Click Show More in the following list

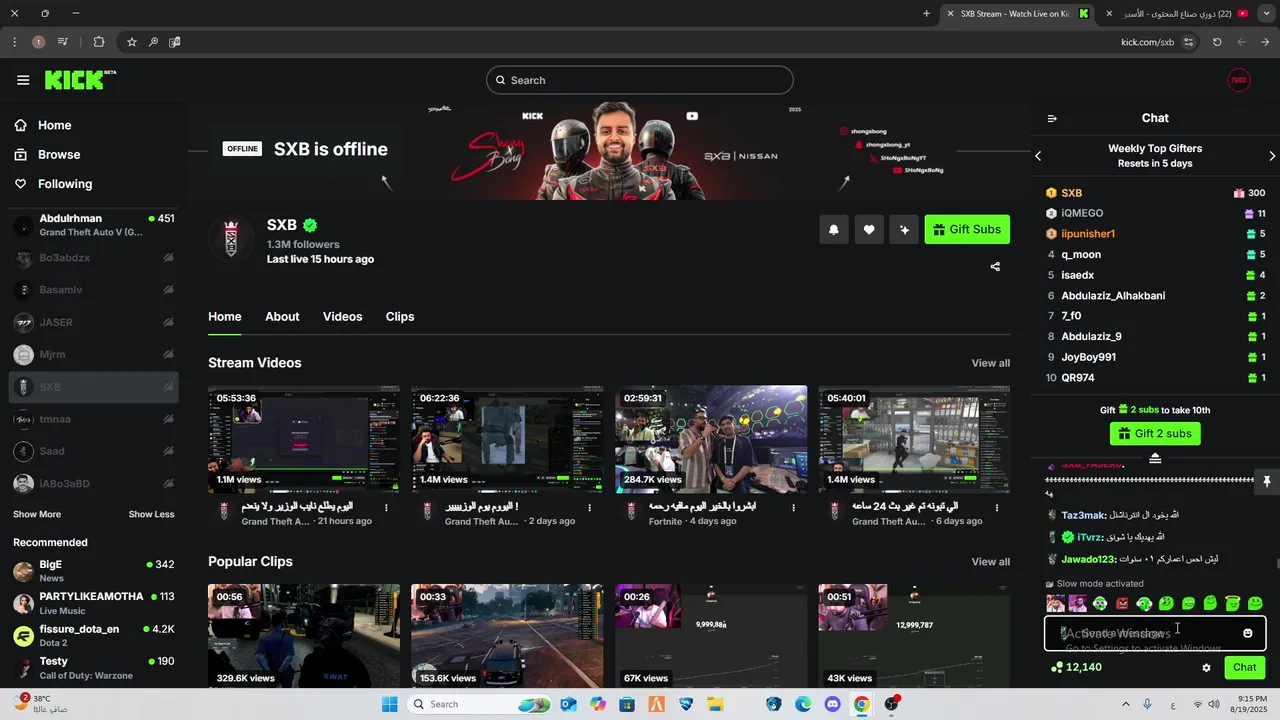point(37,514)
